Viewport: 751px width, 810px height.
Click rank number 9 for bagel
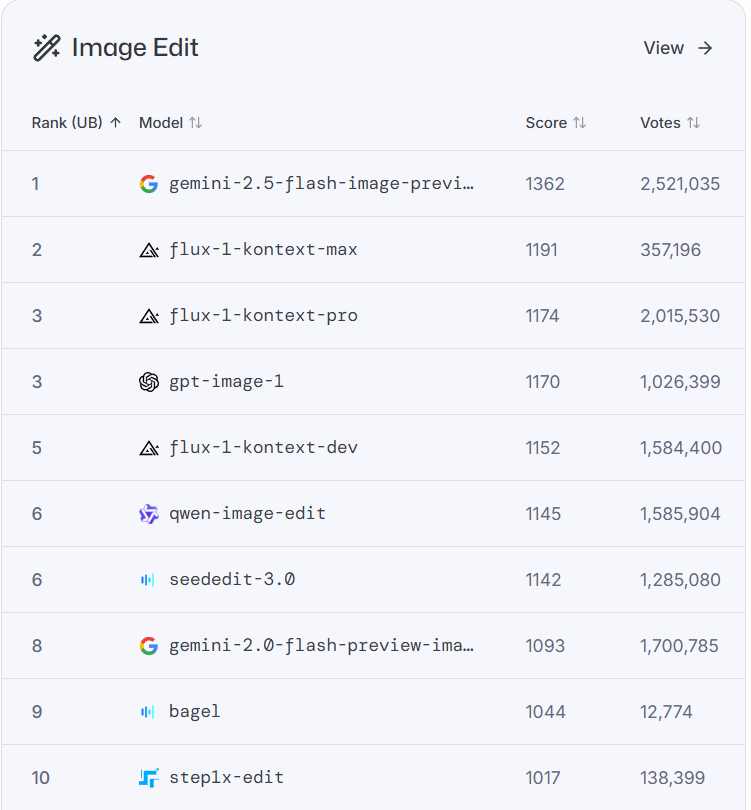pyautogui.click(x=37, y=712)
